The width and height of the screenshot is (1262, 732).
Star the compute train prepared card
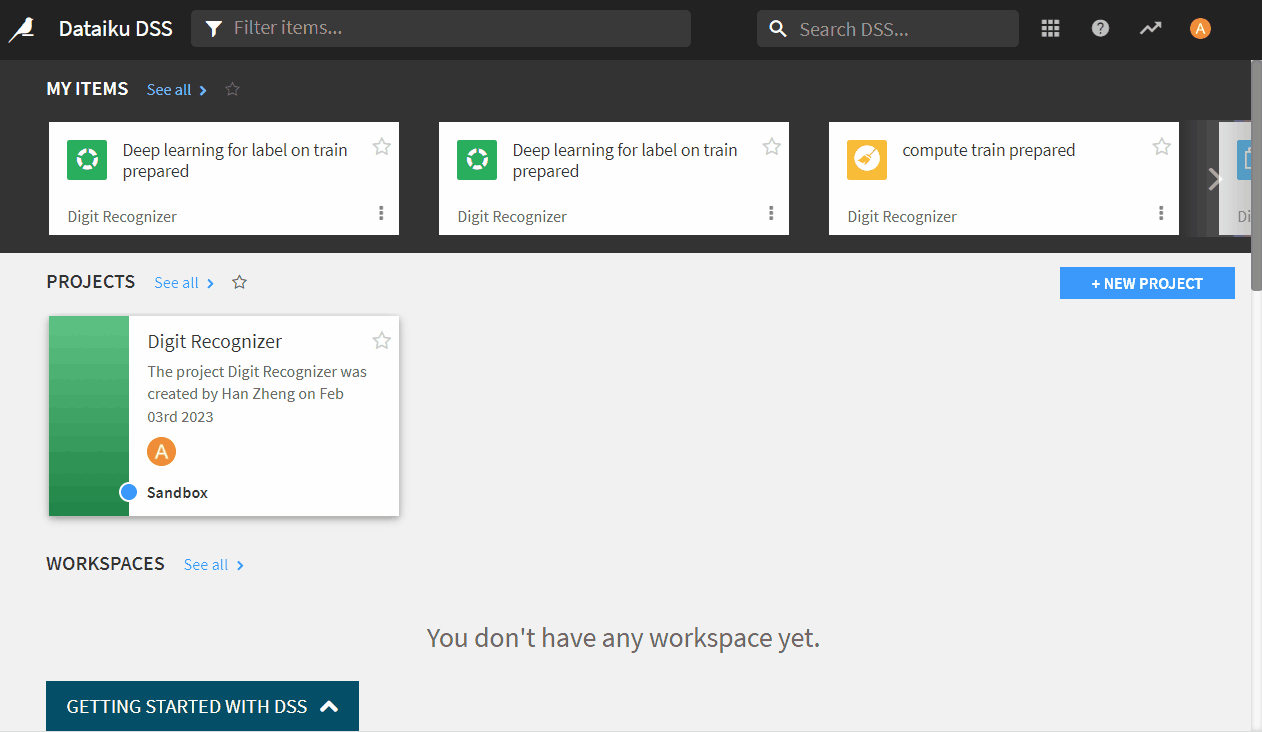1161,147
